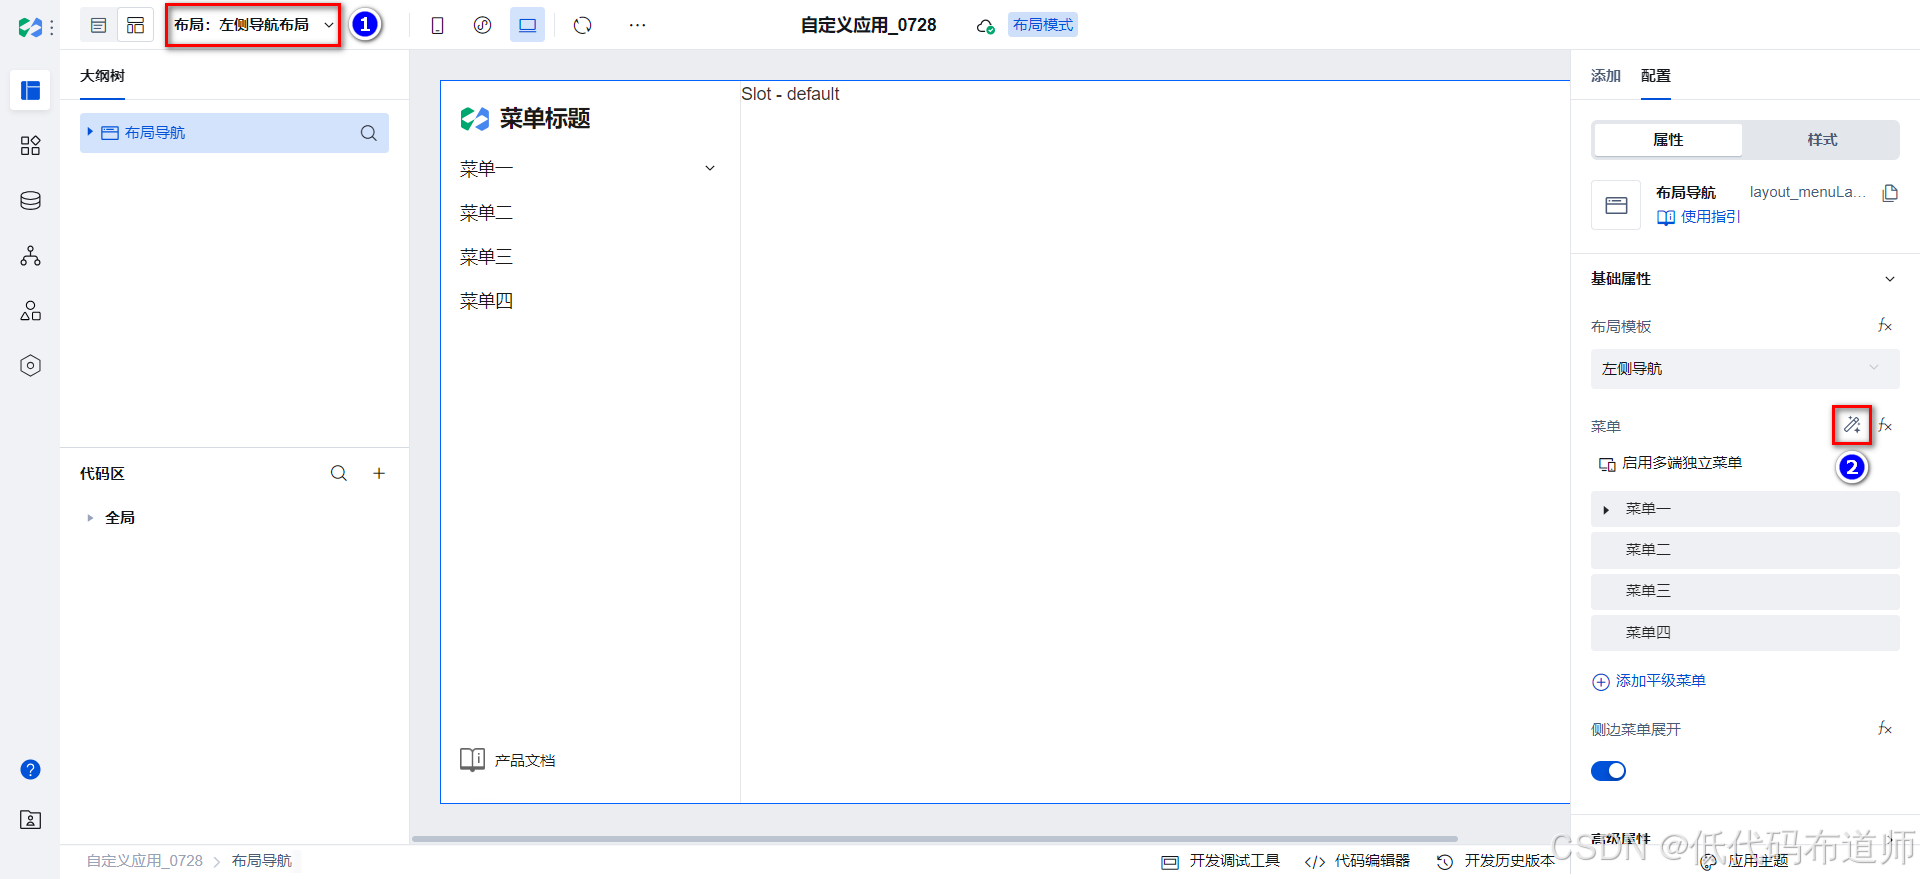Click 布局导航 breadcrumb item
Image resolution: width=1920 pixels, height=879 pixels.
coord(262,861)
